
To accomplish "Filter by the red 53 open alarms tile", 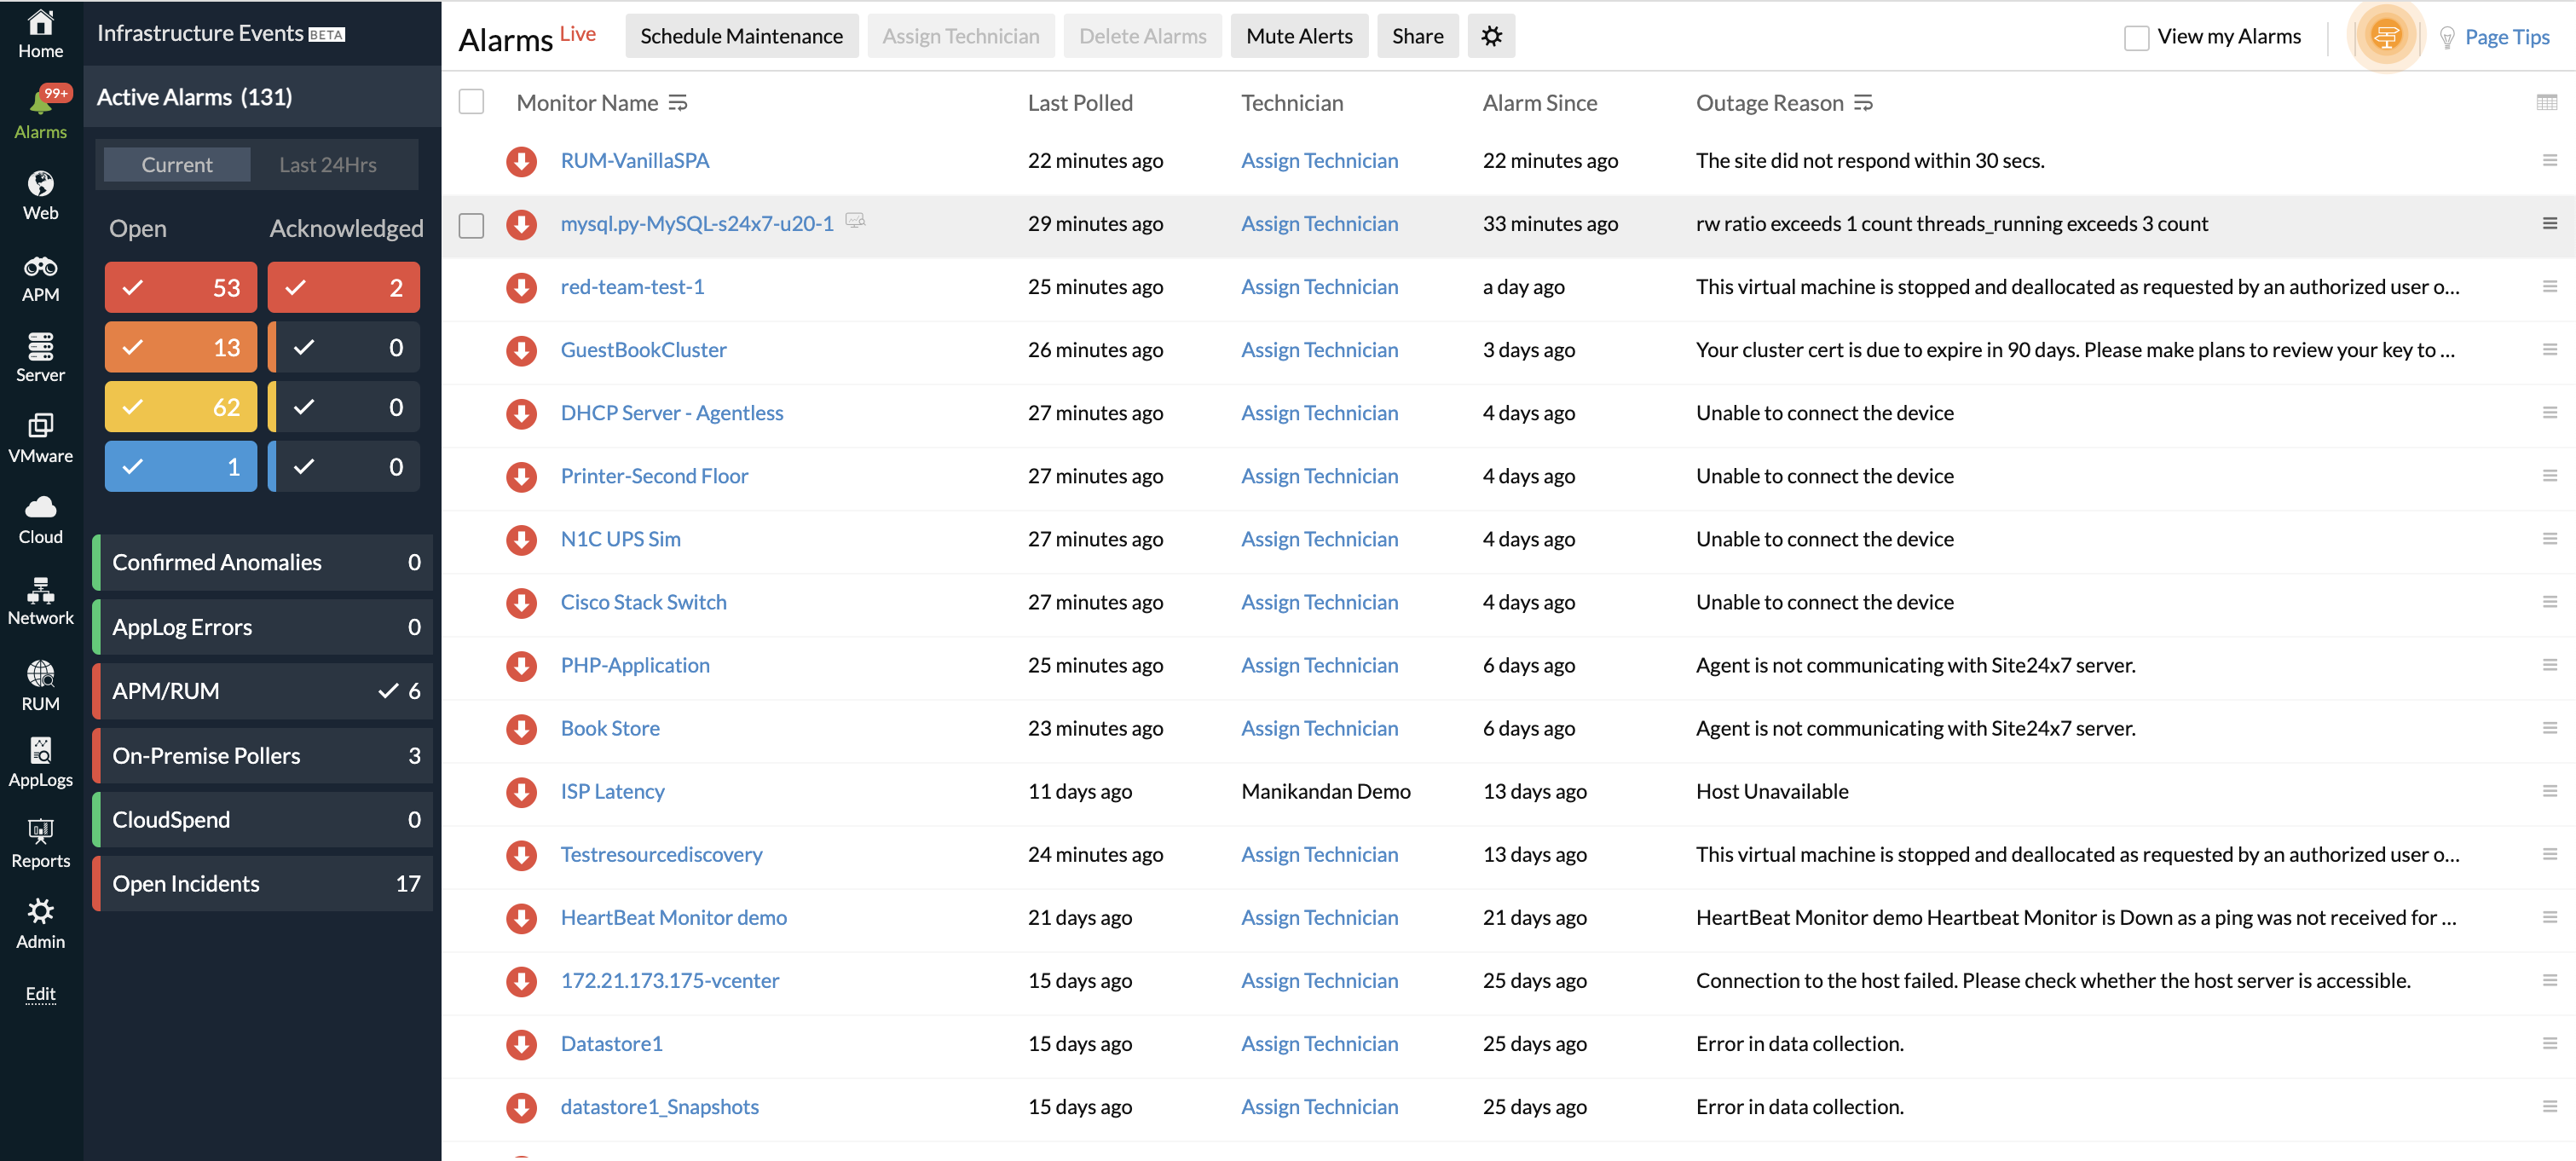I will pyautogui.click(x=181, y=288).
